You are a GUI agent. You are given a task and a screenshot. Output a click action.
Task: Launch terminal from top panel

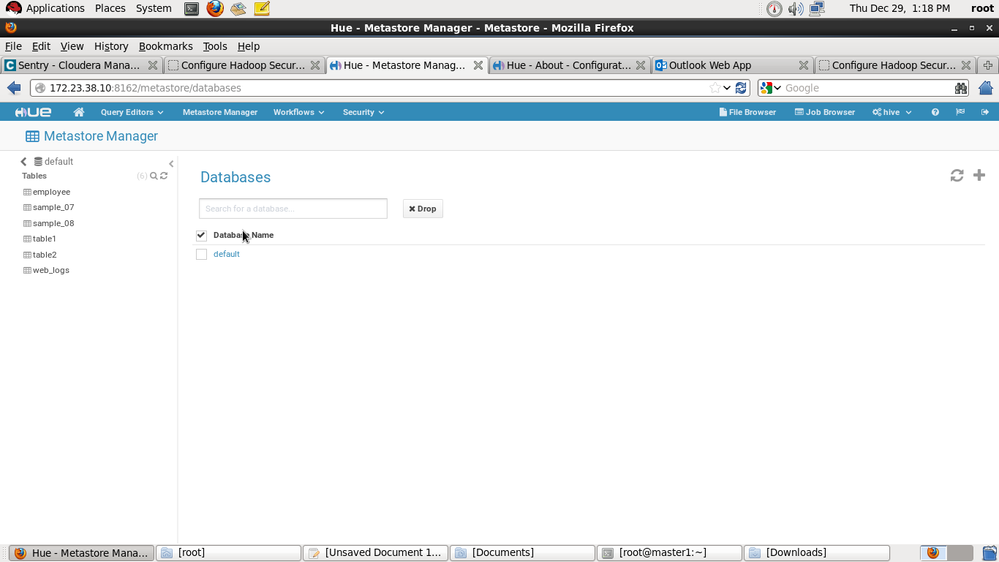[191, 8]
